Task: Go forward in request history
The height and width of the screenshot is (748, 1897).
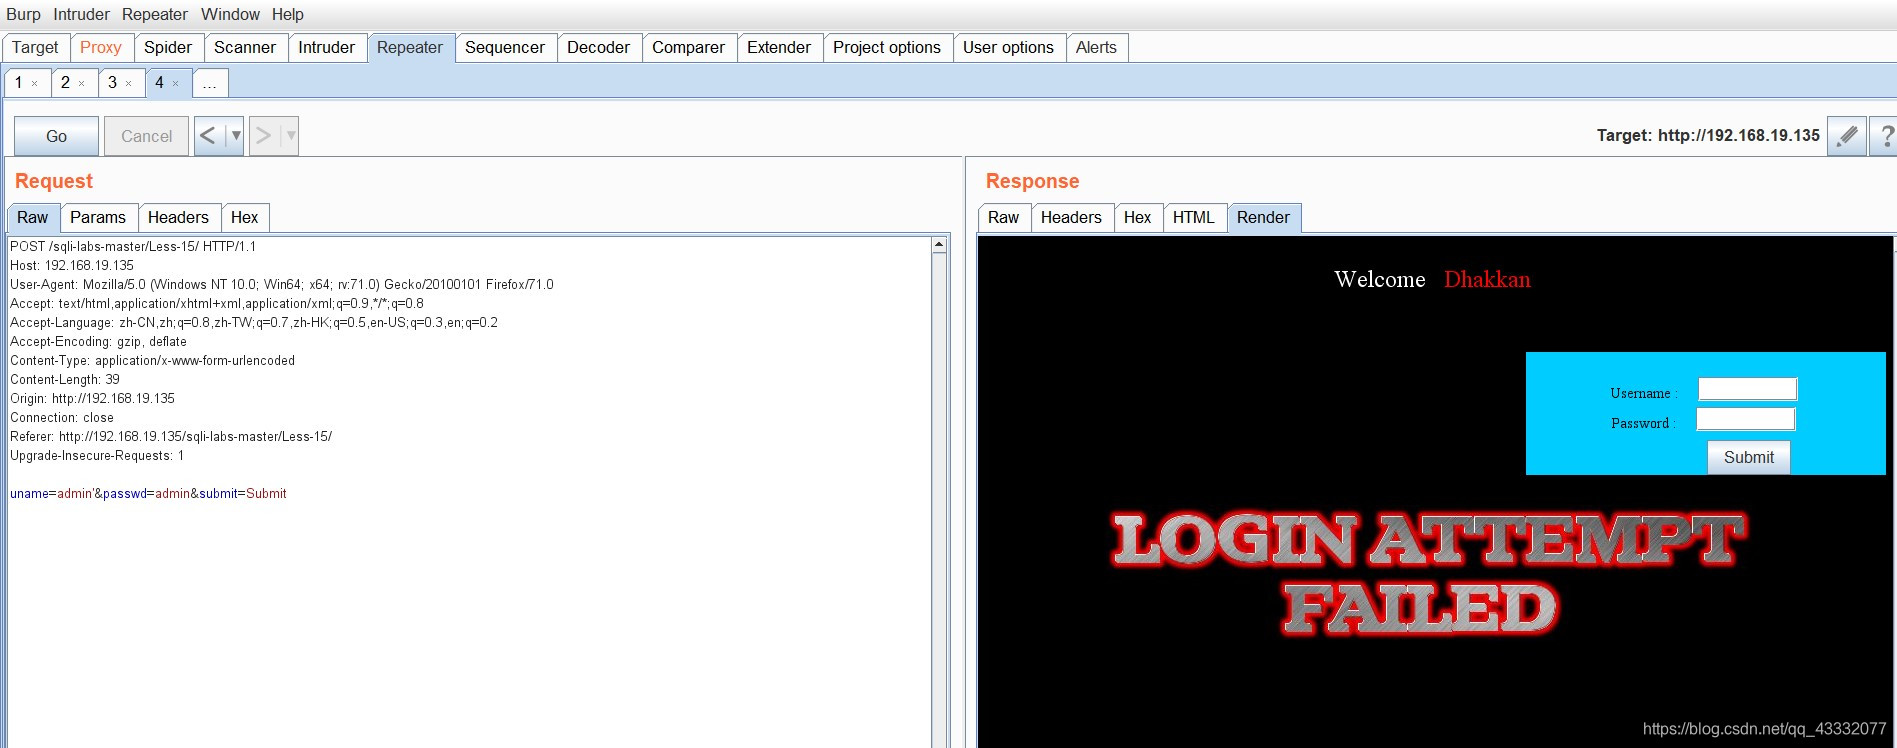Action: (263, 136)
